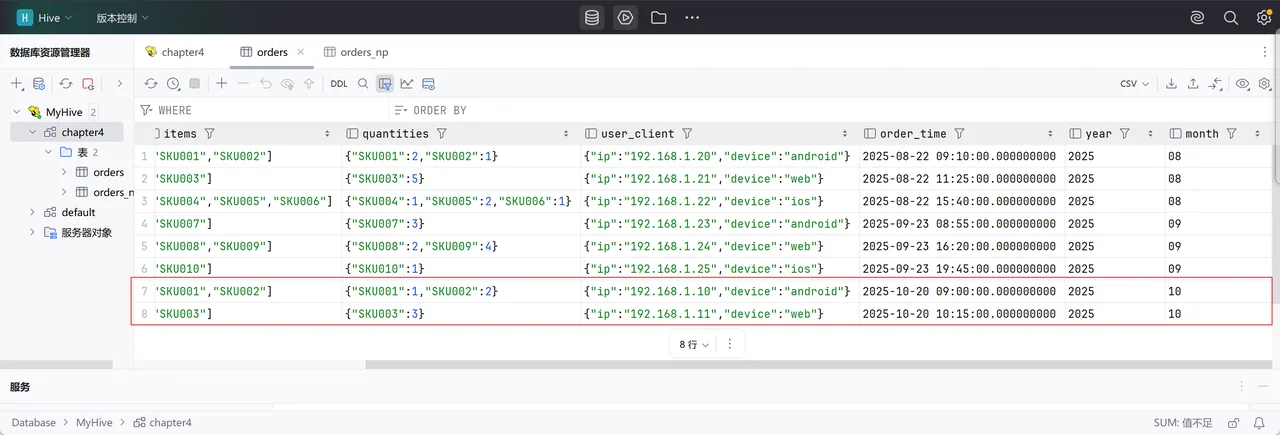Image resolution: width=1280 pixels, height=435 pixels.
Task: Open the AI assistant swirl icon
Action: pyautogui.click(x=1197, y=17)
